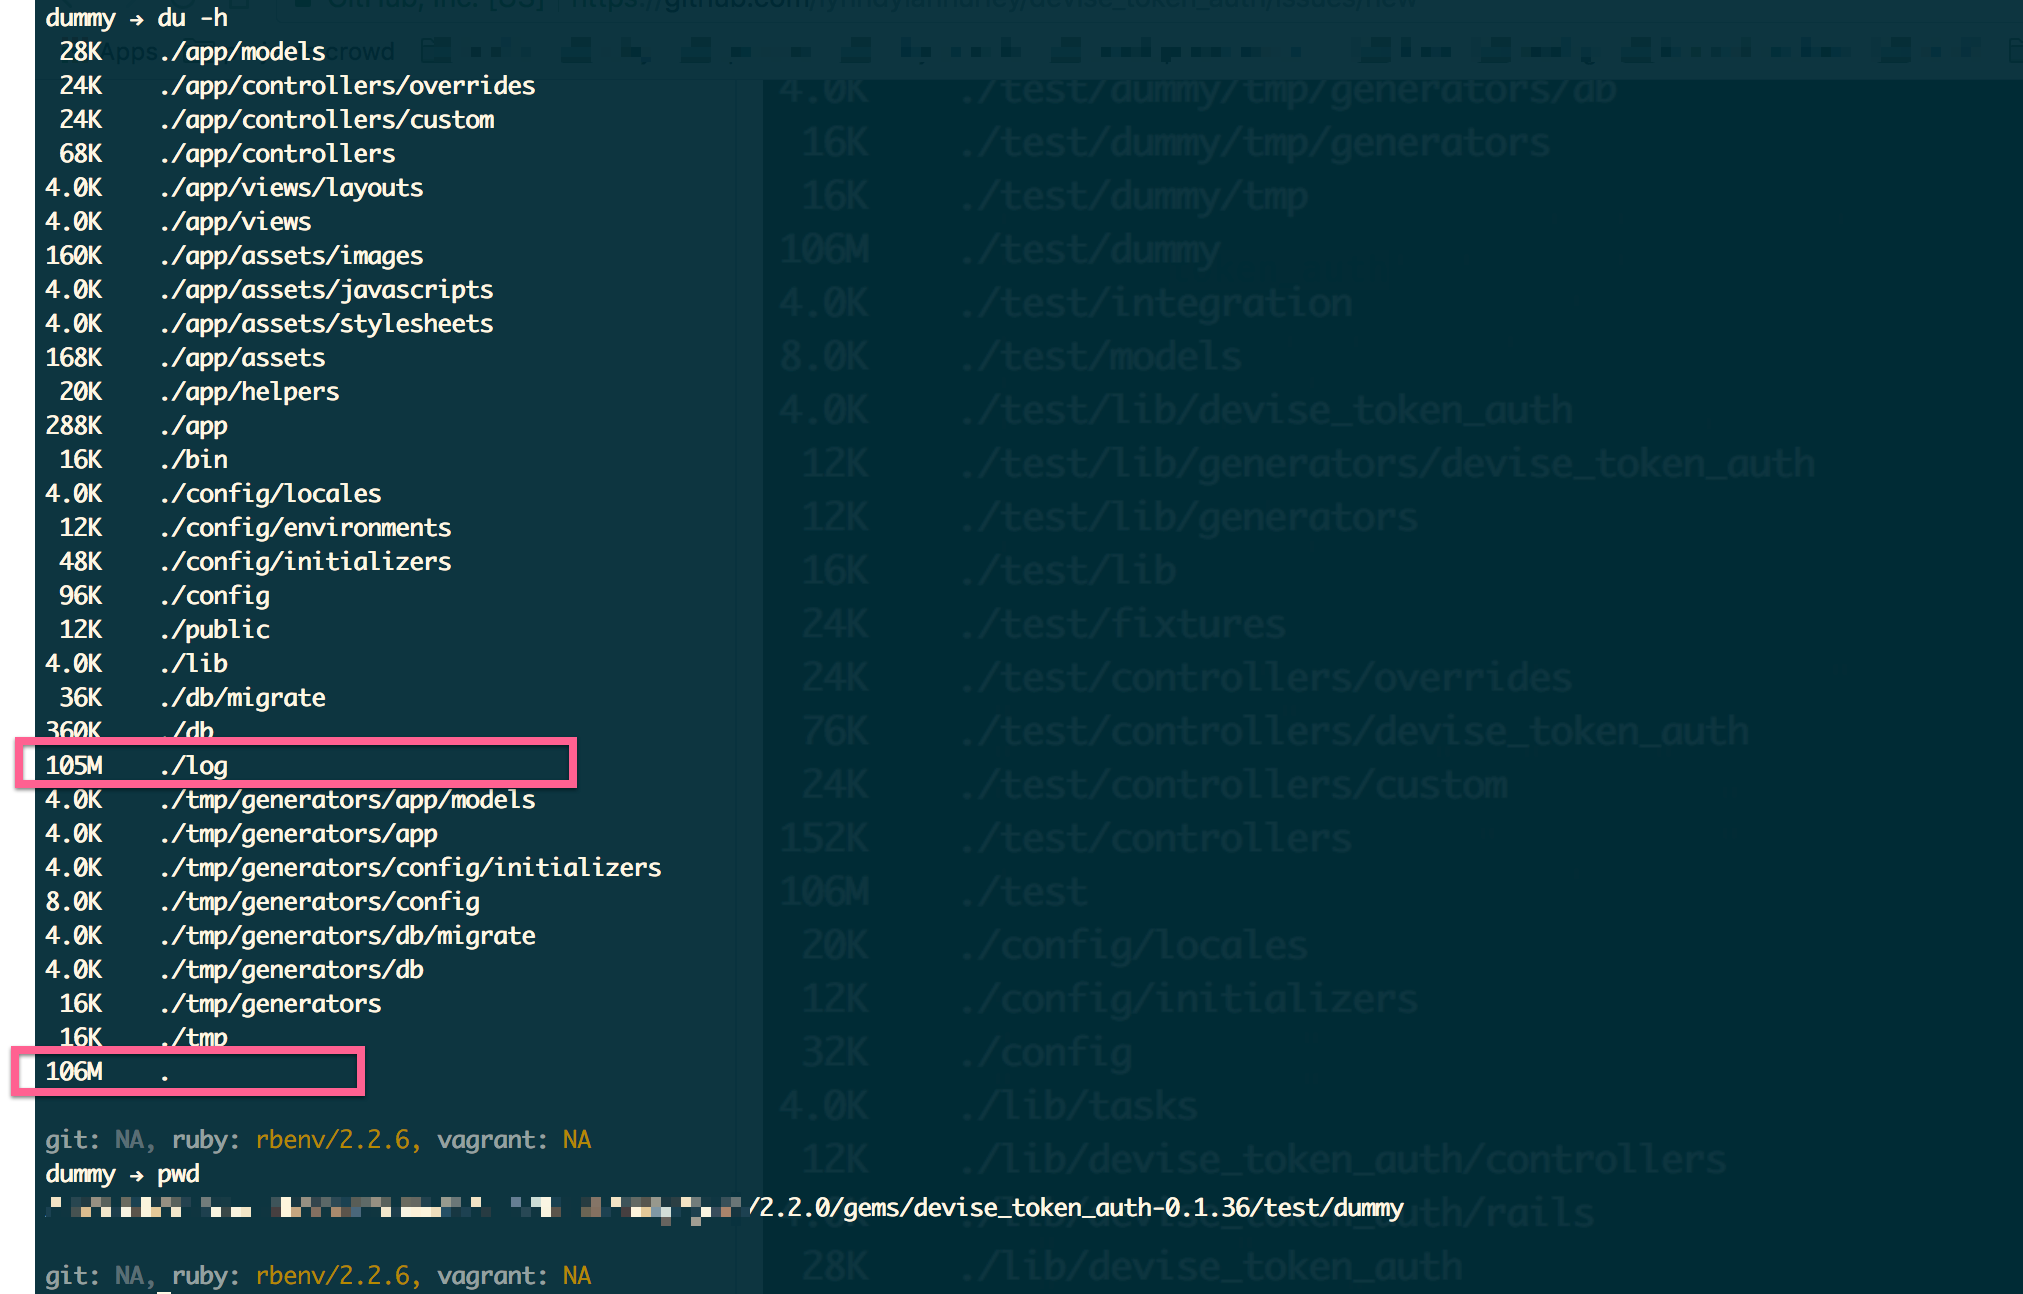
Task: Click the '96K ./config' line
Action: click(x=164, y=596)
